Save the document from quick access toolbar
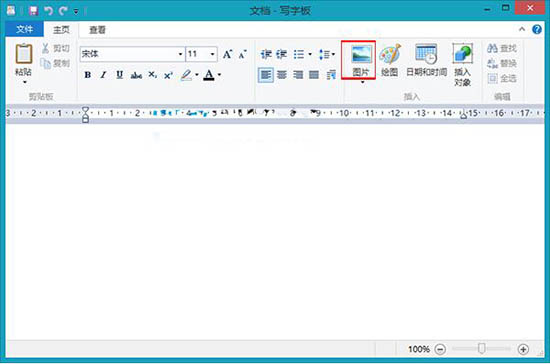Viewport: 550px width, 364px height. pyautogui.click(x=33, y=11)
